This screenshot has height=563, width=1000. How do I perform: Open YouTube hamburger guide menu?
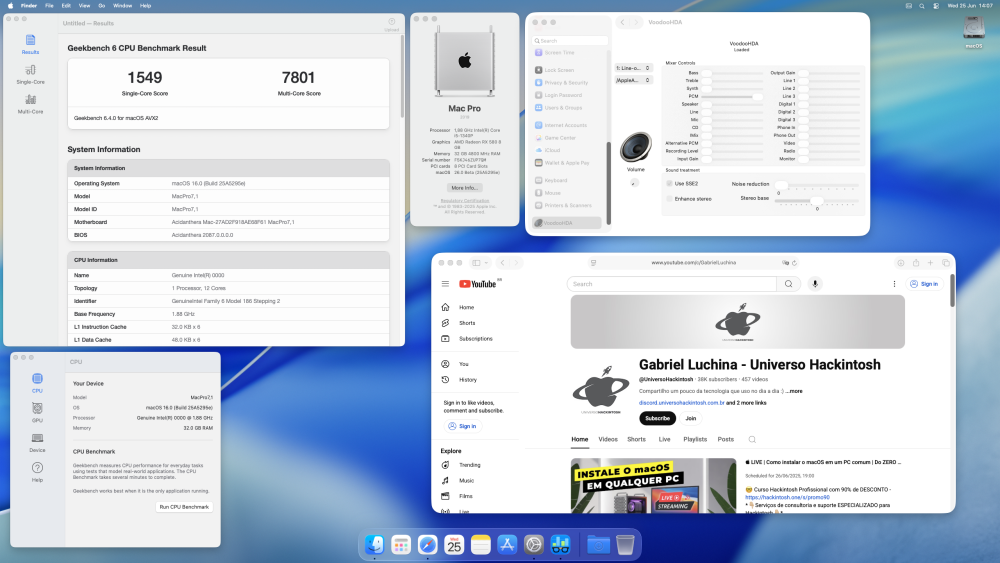point(445,284)
